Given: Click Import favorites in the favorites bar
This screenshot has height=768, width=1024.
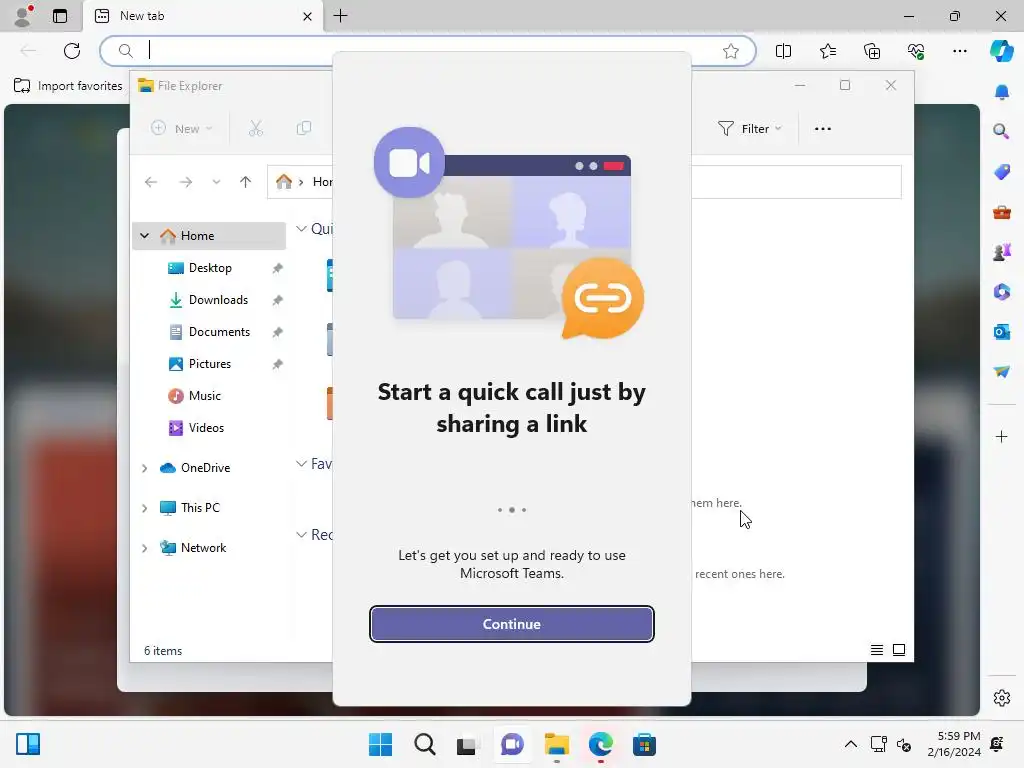Looking at the screenshot, I should [x=68, y=86].
